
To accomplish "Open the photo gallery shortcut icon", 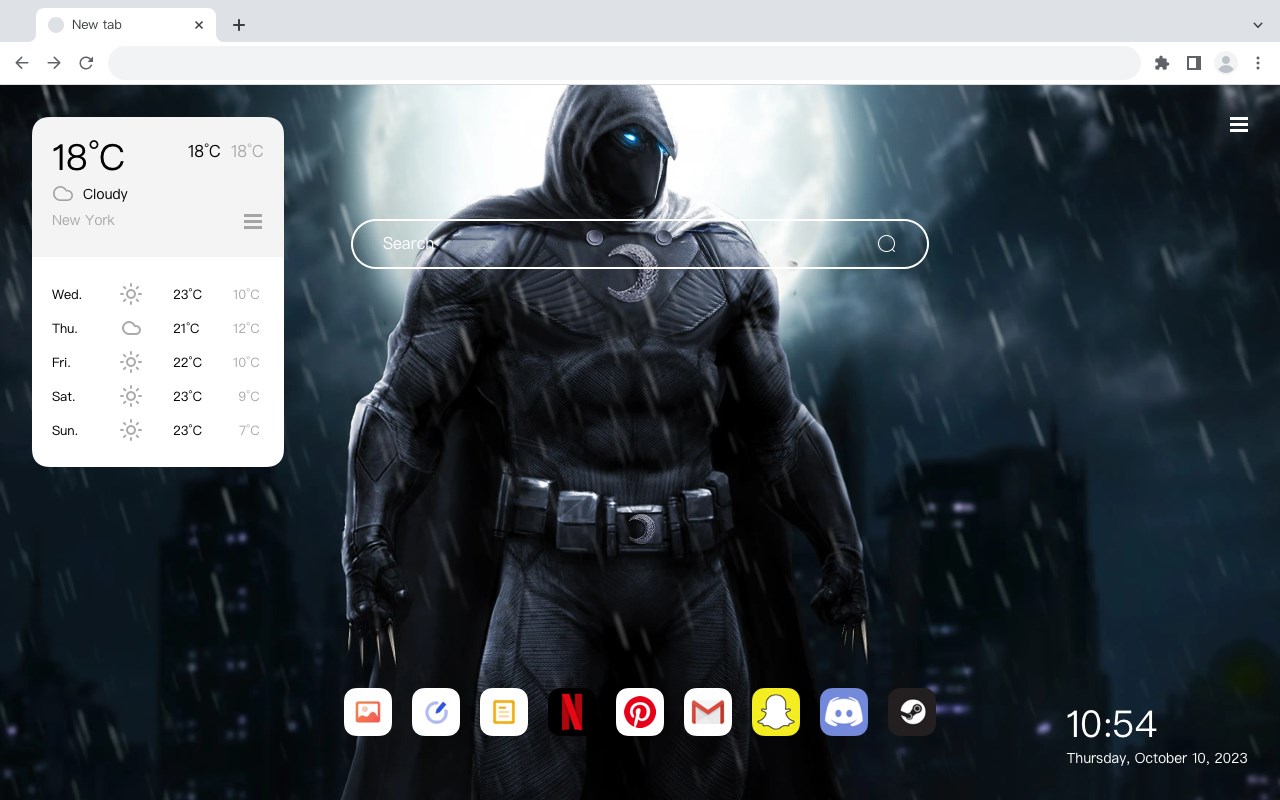I will (x=368, y=712).
